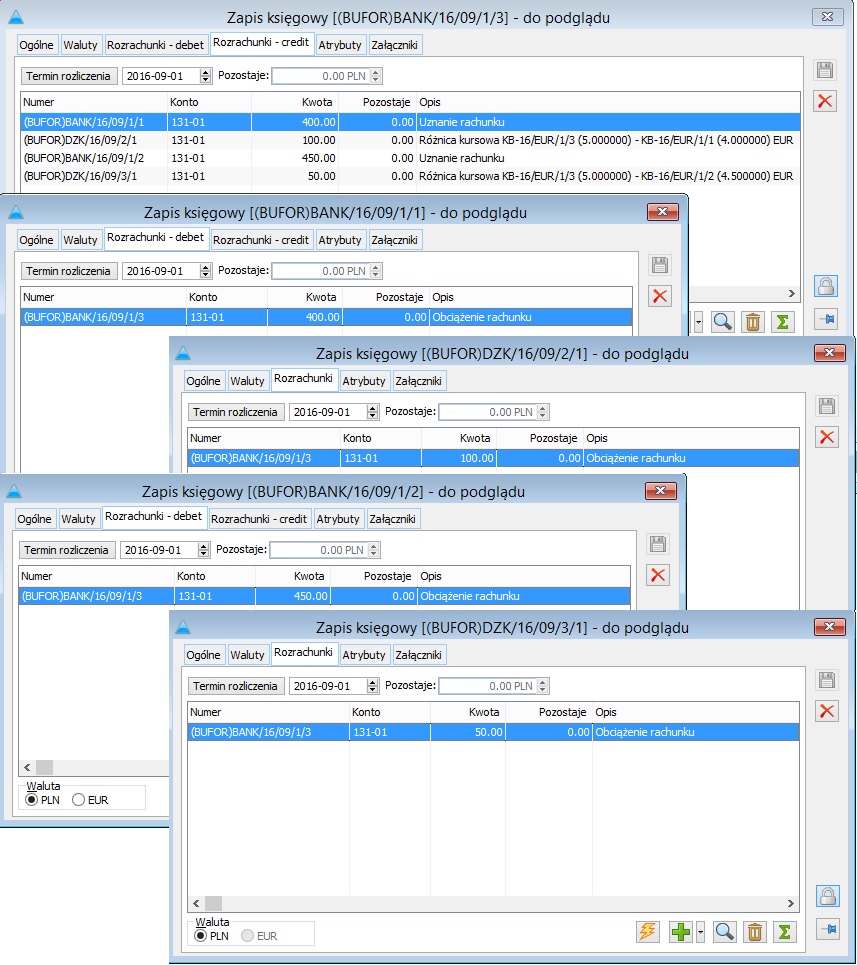857x965 pixels.
Task: Open Załączniki tab in DZK/16/09/3/1 window
Action: (x=419, y=655)
